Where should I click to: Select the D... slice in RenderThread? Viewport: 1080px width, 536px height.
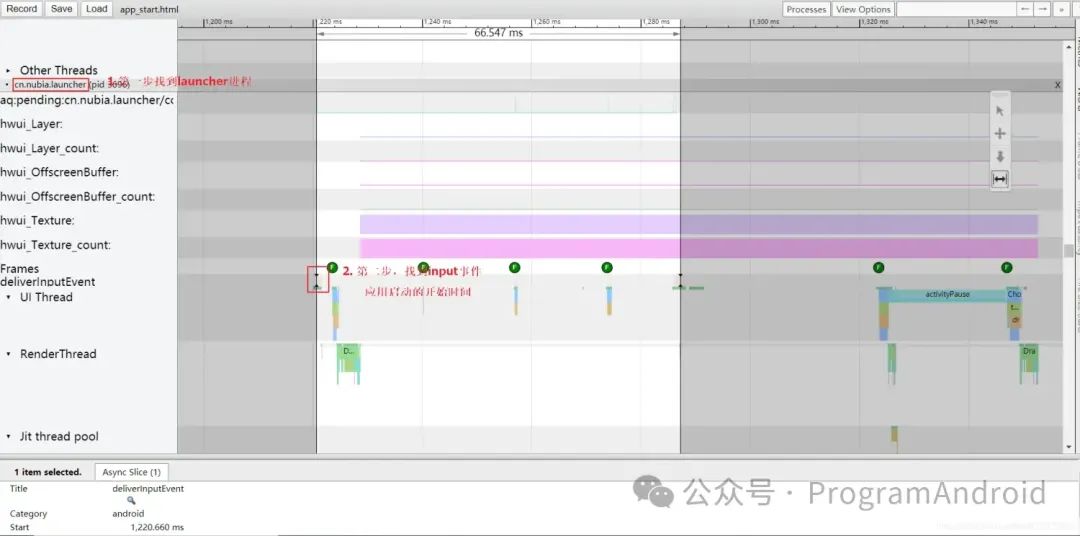pos(349,351)
